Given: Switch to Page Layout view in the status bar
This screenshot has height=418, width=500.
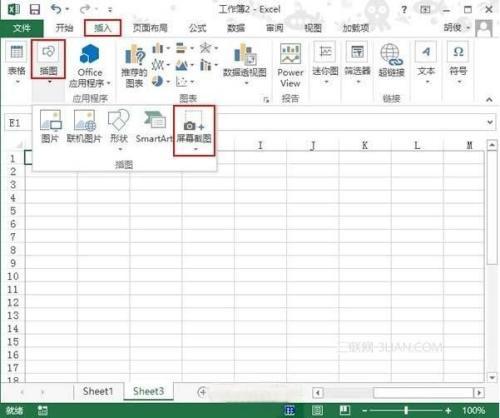Looking at the screenshot, I should pyautogui.click(x=317, y=410).
